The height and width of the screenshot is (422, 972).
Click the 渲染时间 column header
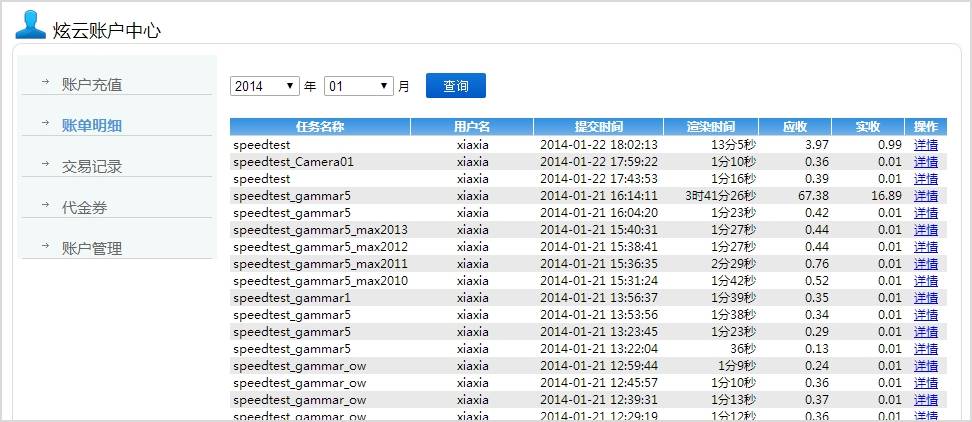pyautogui.click(x=711, y=127)
